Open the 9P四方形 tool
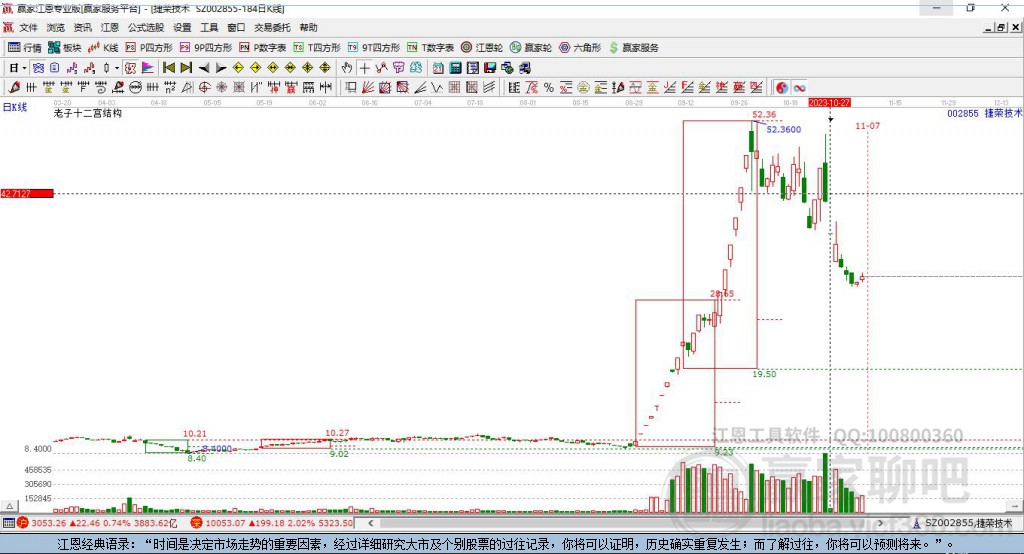Viewport: 1024px width, 554px height. [x=206, y=48]
